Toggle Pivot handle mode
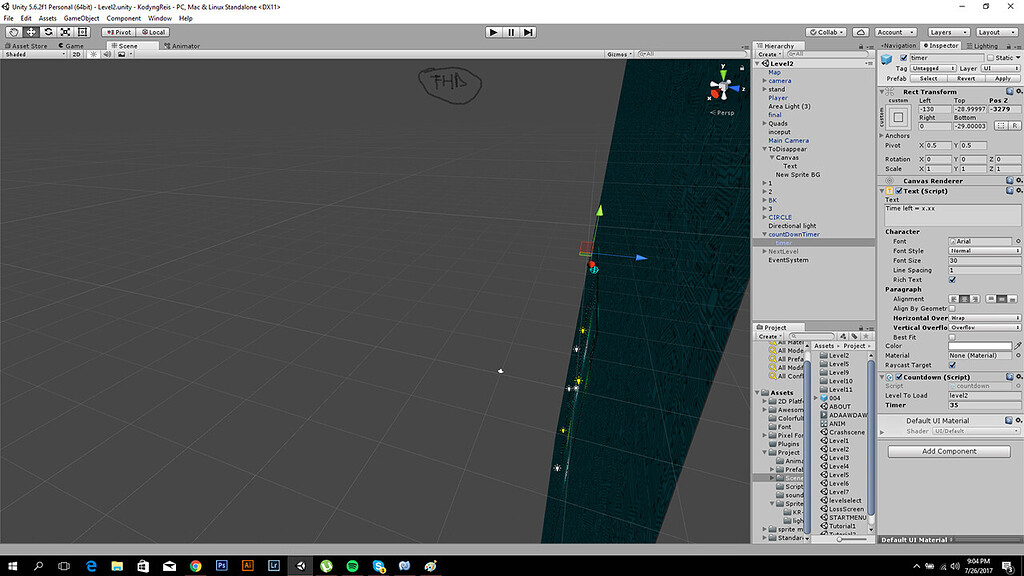1024x576 pixels. click(117, 32)
